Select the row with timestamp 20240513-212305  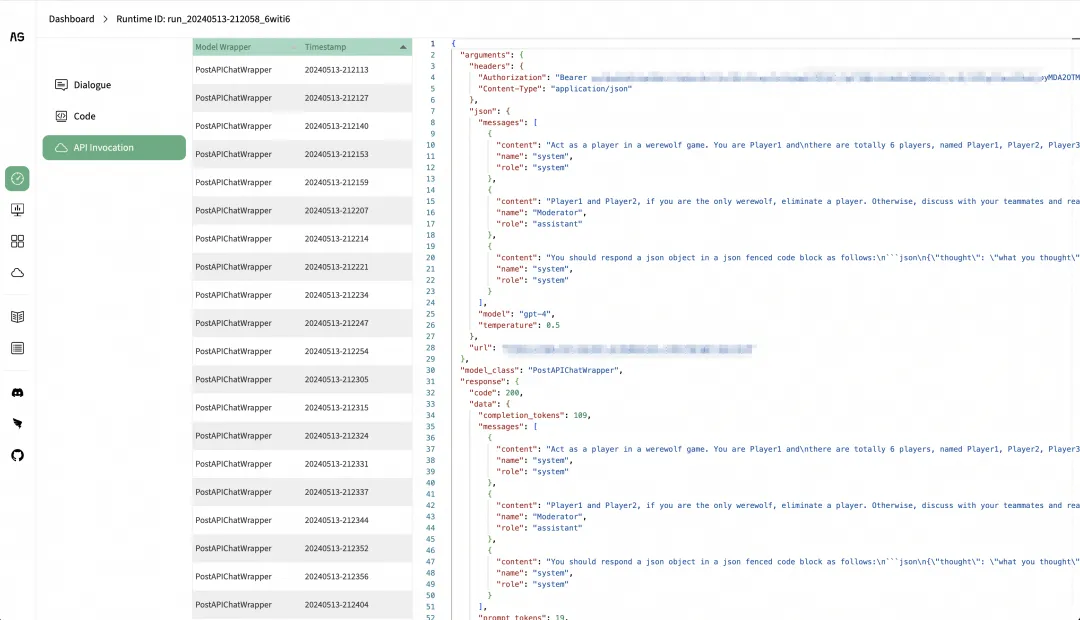302,380
